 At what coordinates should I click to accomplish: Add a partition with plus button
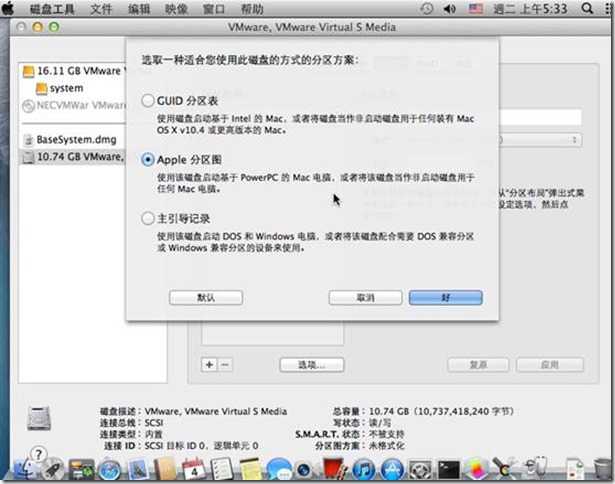(209, 365)
